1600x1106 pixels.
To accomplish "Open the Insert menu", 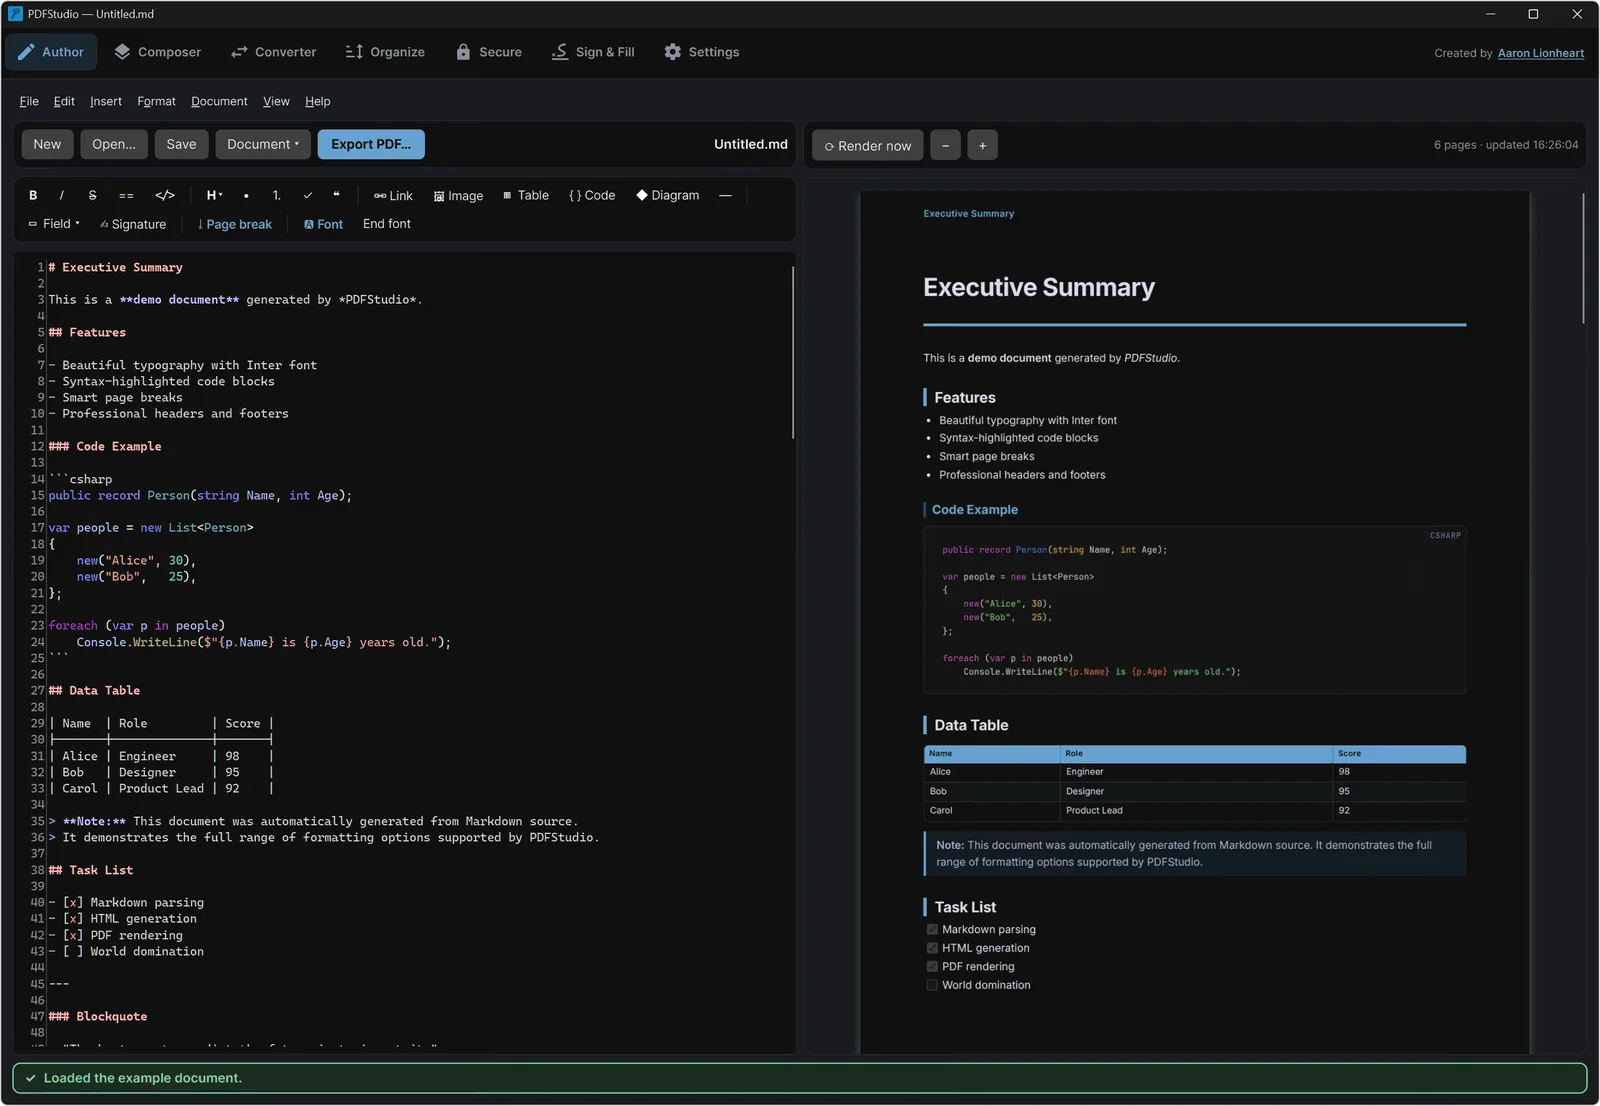I will click(x=106, y=101).
